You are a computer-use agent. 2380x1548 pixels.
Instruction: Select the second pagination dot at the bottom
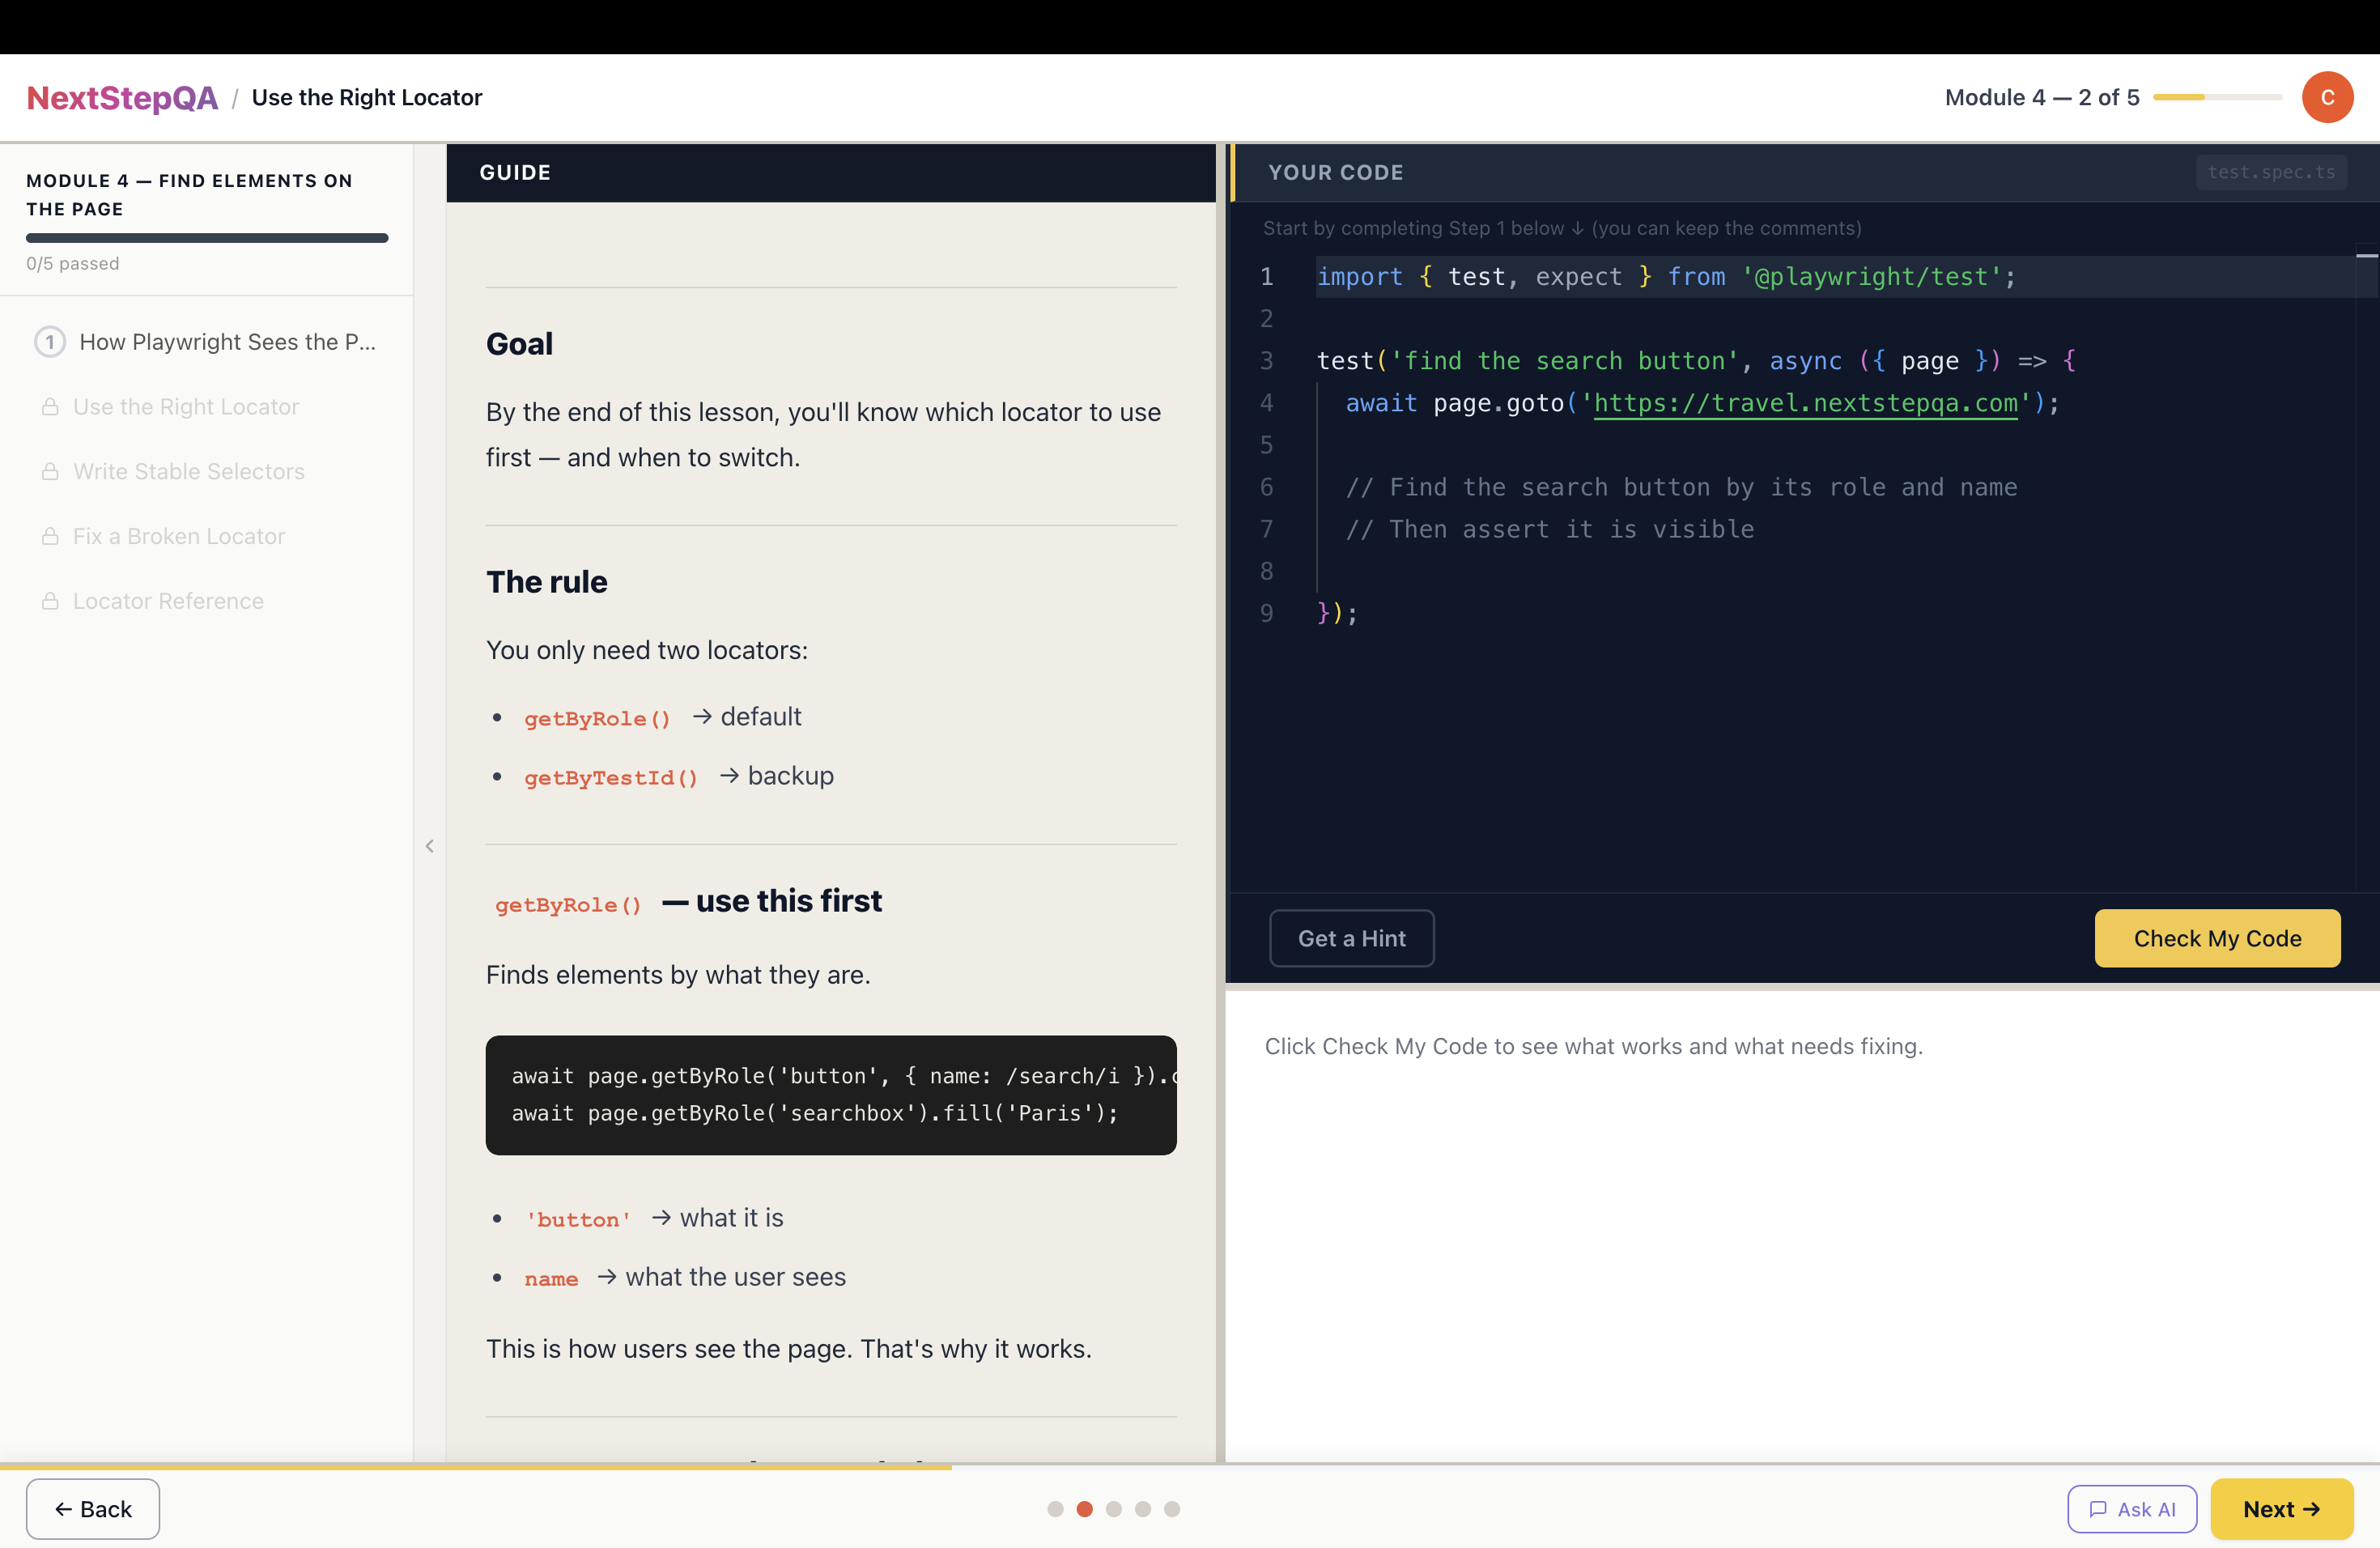pos(1085,1509)
